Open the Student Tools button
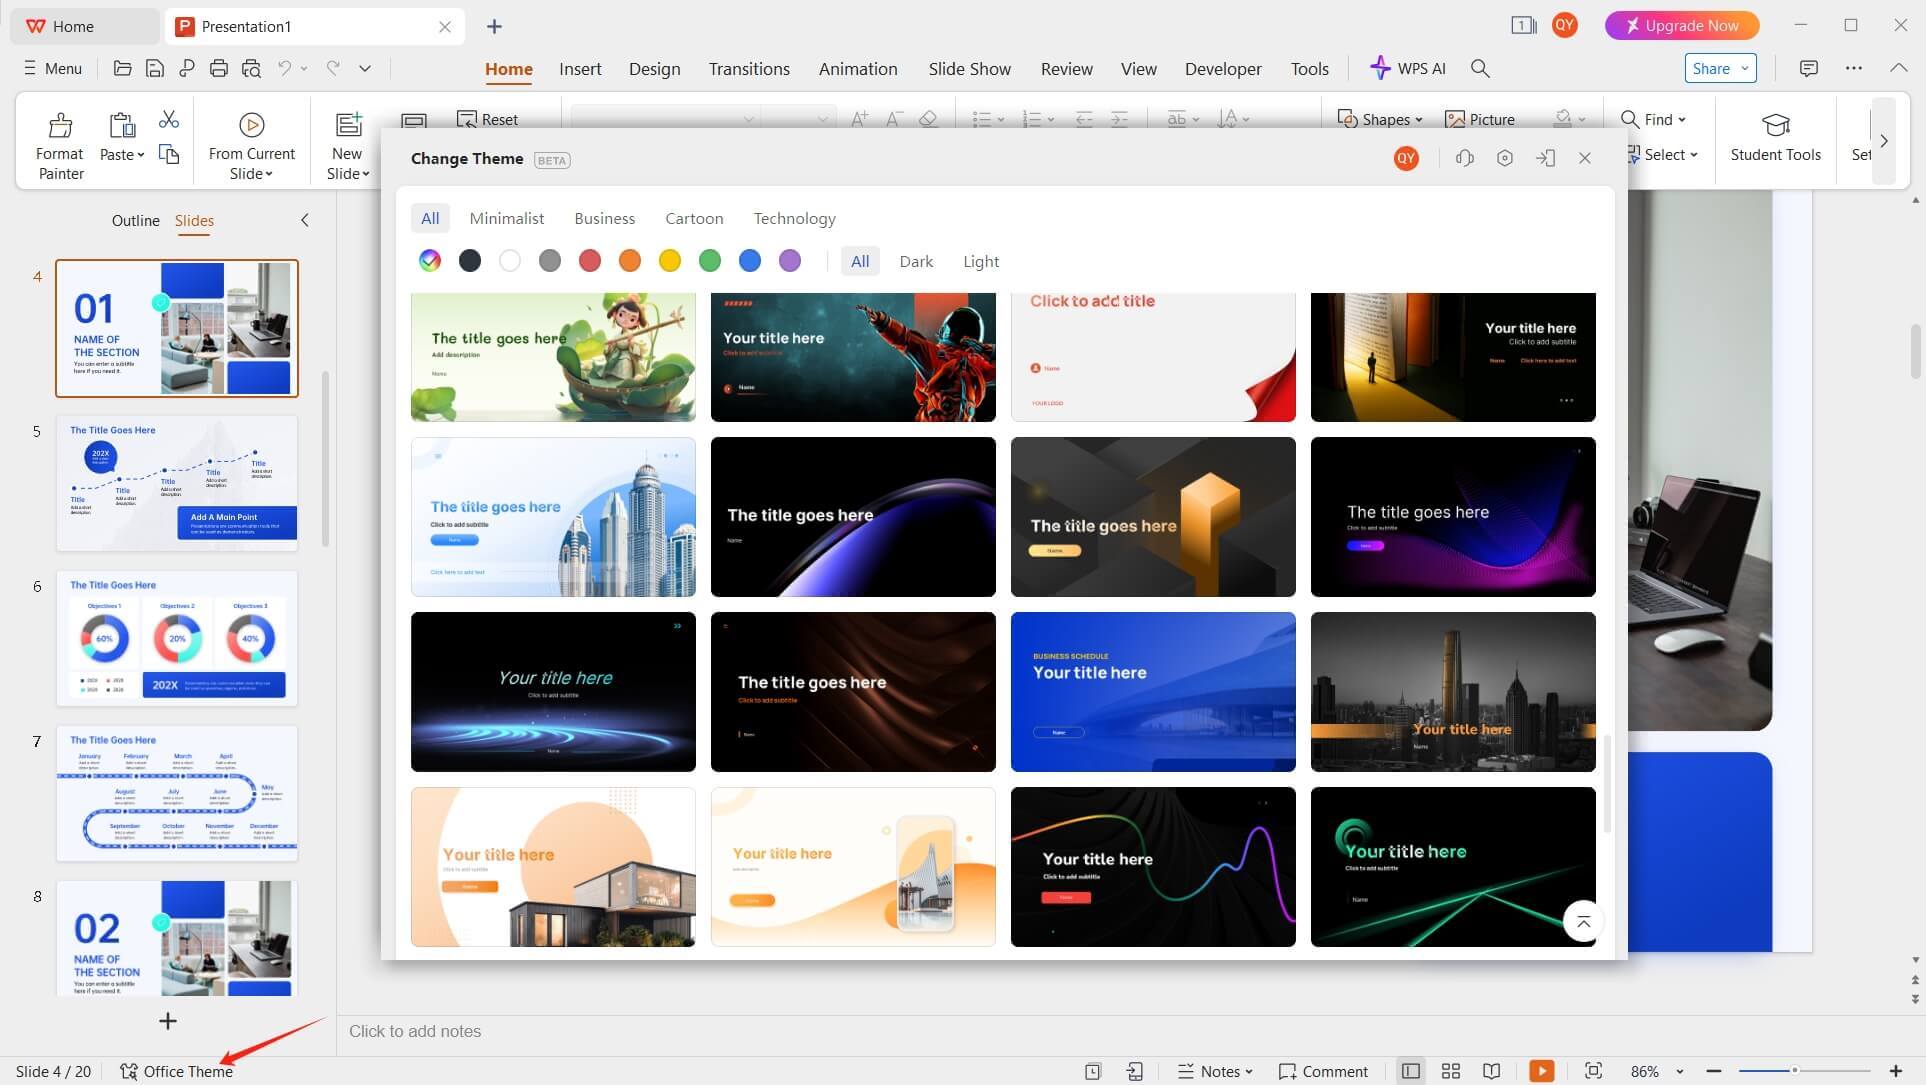Image resolution: width=1926 pixels, height=1085 pixels. (x=1775, y=137)
